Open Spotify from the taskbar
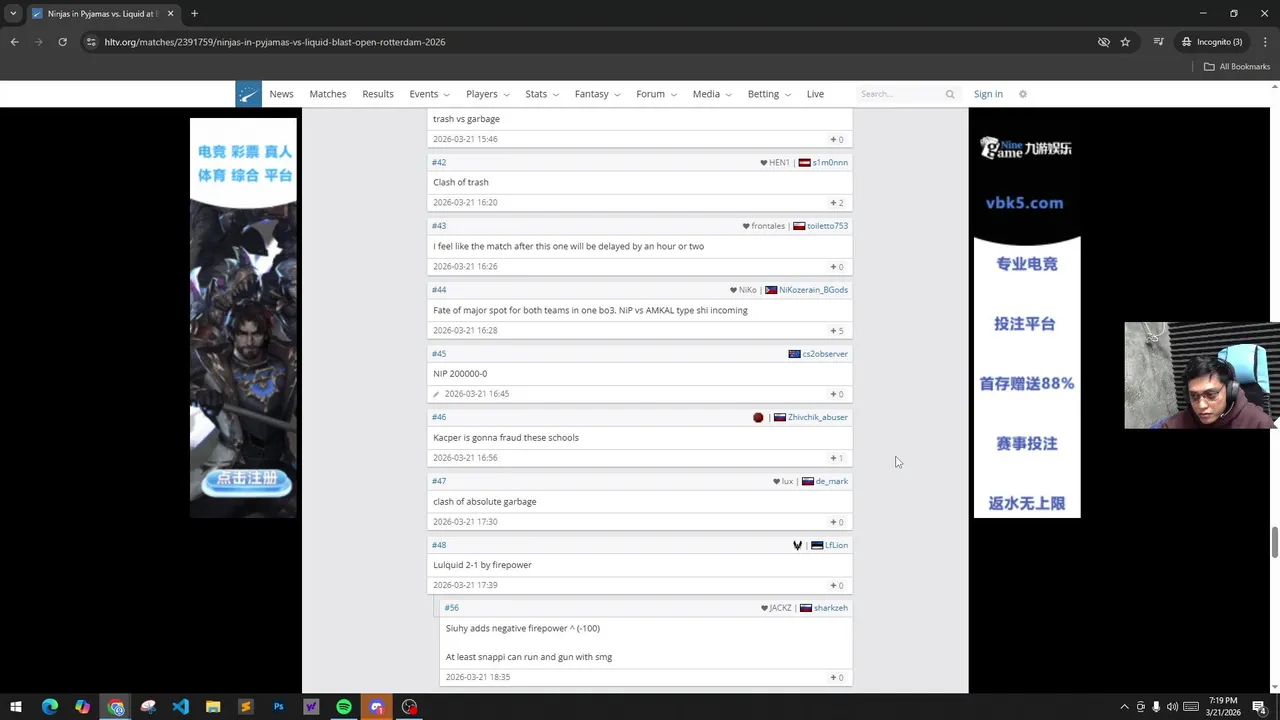Image resolution: width=1280 pixels, height=720 pixels. pos(344,707)
